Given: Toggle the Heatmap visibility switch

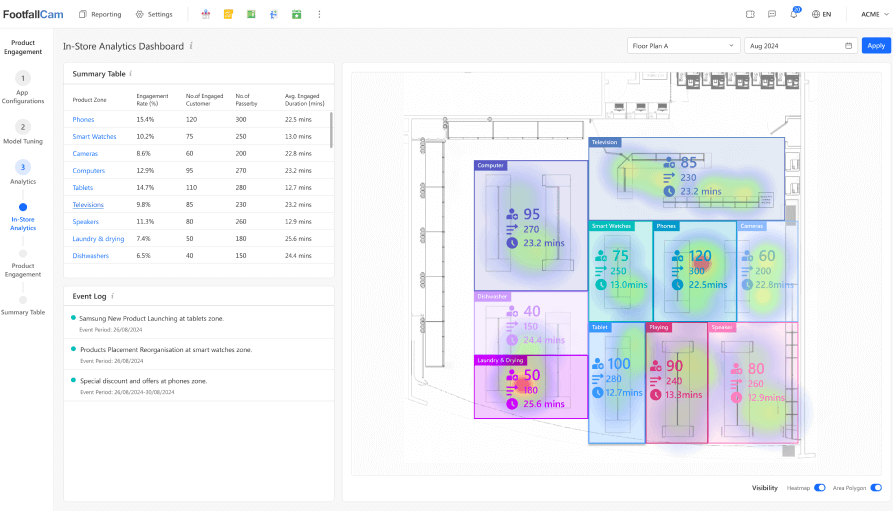Looking at the screenshot, I should [x=820, y=488].
